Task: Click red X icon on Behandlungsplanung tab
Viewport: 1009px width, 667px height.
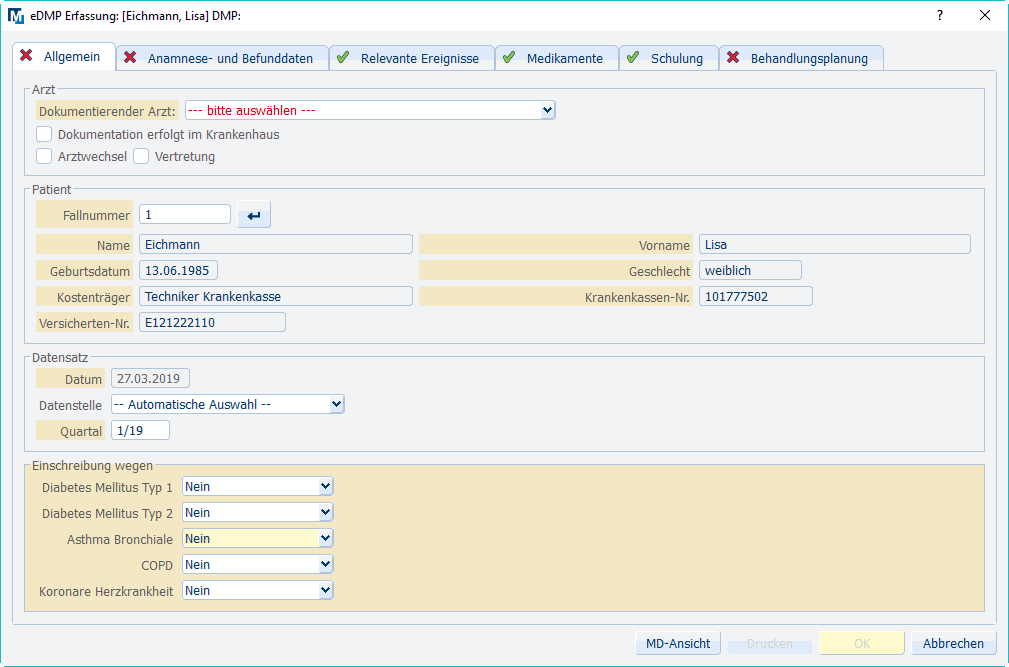Action: point(733,58)
